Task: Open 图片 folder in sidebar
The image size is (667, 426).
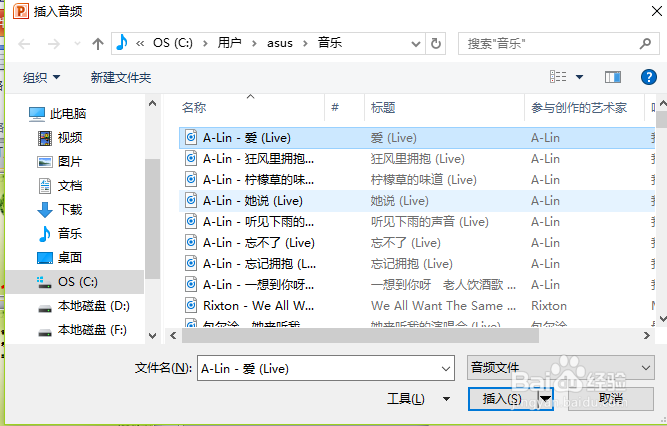Action: pos(60,162)
